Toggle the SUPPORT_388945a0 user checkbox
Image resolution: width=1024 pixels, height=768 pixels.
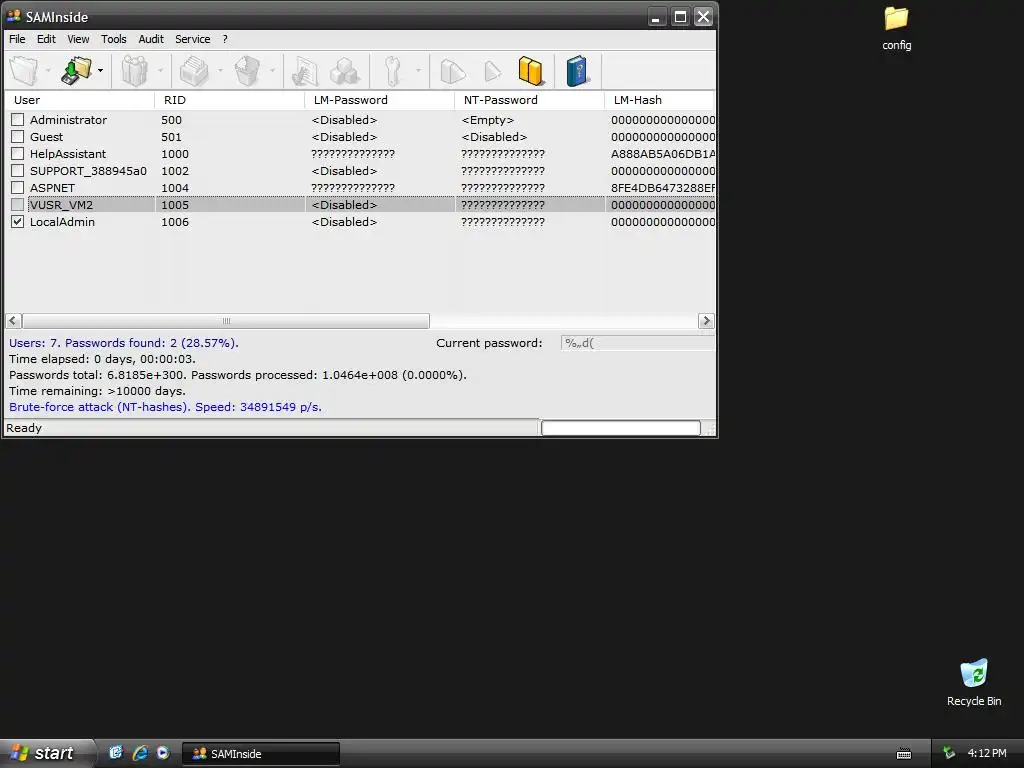(18, 170)
